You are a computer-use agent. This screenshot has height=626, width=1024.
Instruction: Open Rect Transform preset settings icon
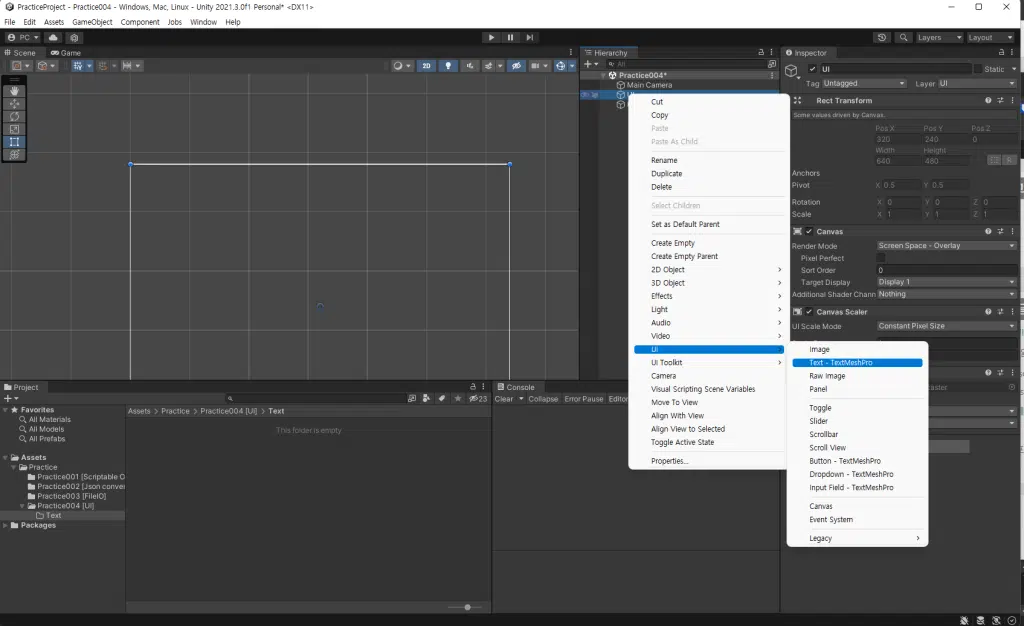1000,101
